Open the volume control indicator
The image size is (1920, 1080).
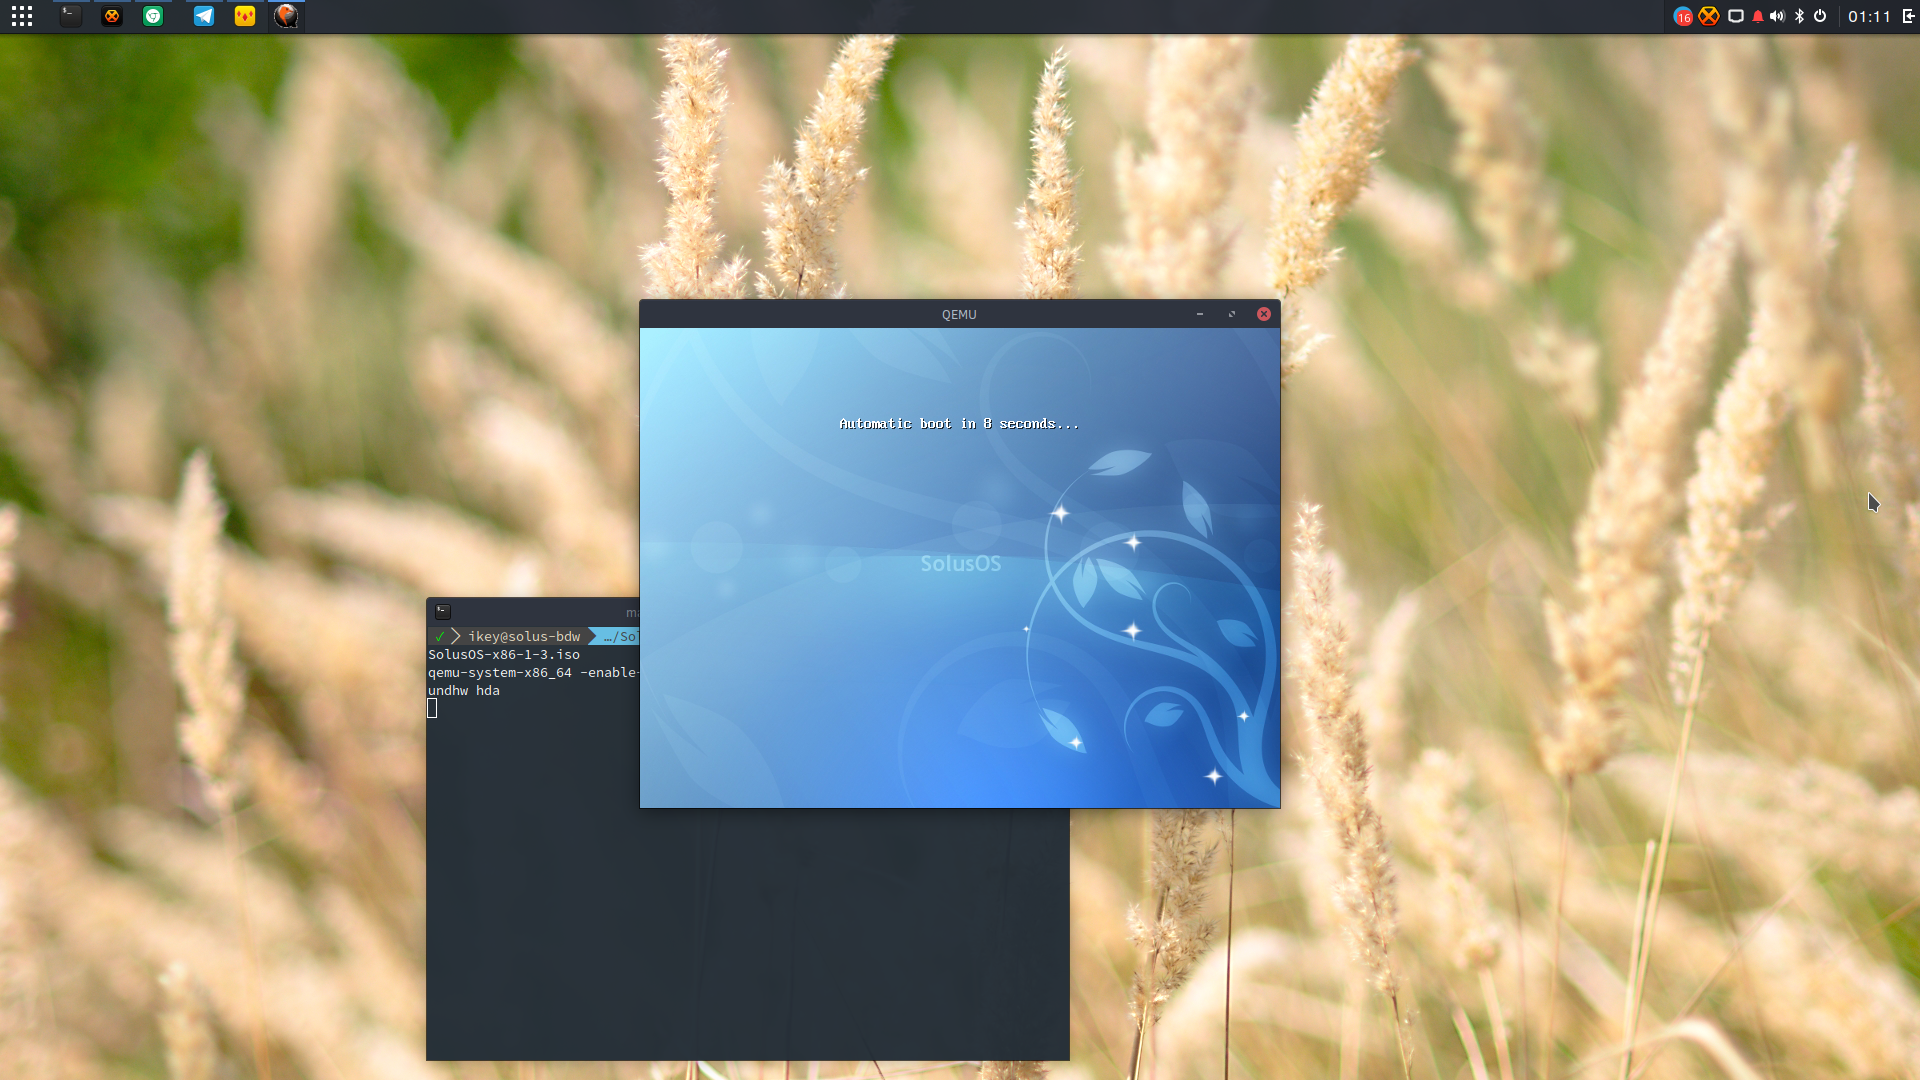pos(1777,16)
